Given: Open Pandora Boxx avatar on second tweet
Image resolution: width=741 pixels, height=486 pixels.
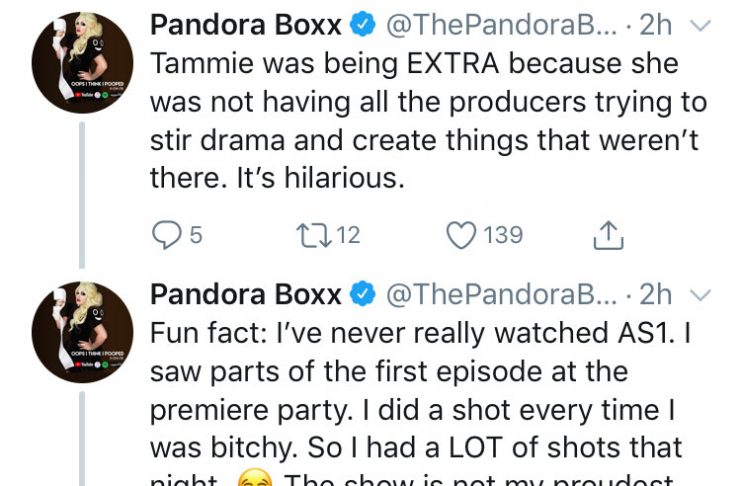Looking at the screenshot, I should coord(82,332).
